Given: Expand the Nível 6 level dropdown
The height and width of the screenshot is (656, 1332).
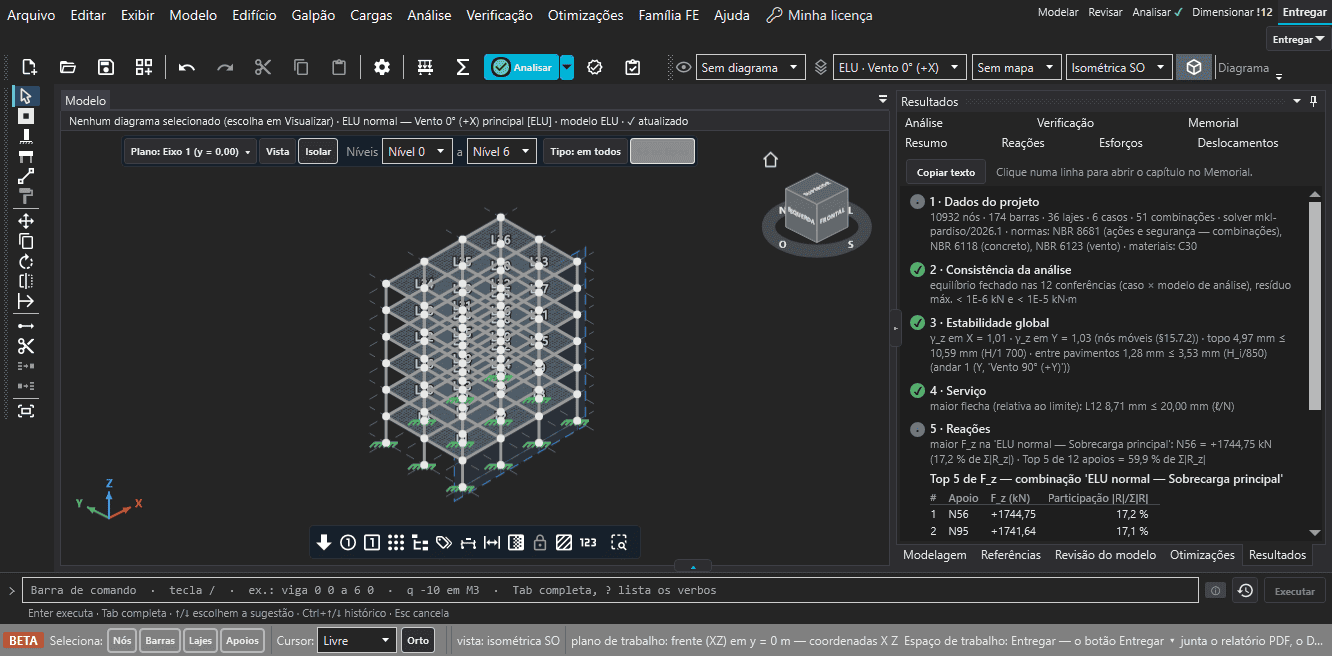Looking at the screenshot, I should [502, 152].
